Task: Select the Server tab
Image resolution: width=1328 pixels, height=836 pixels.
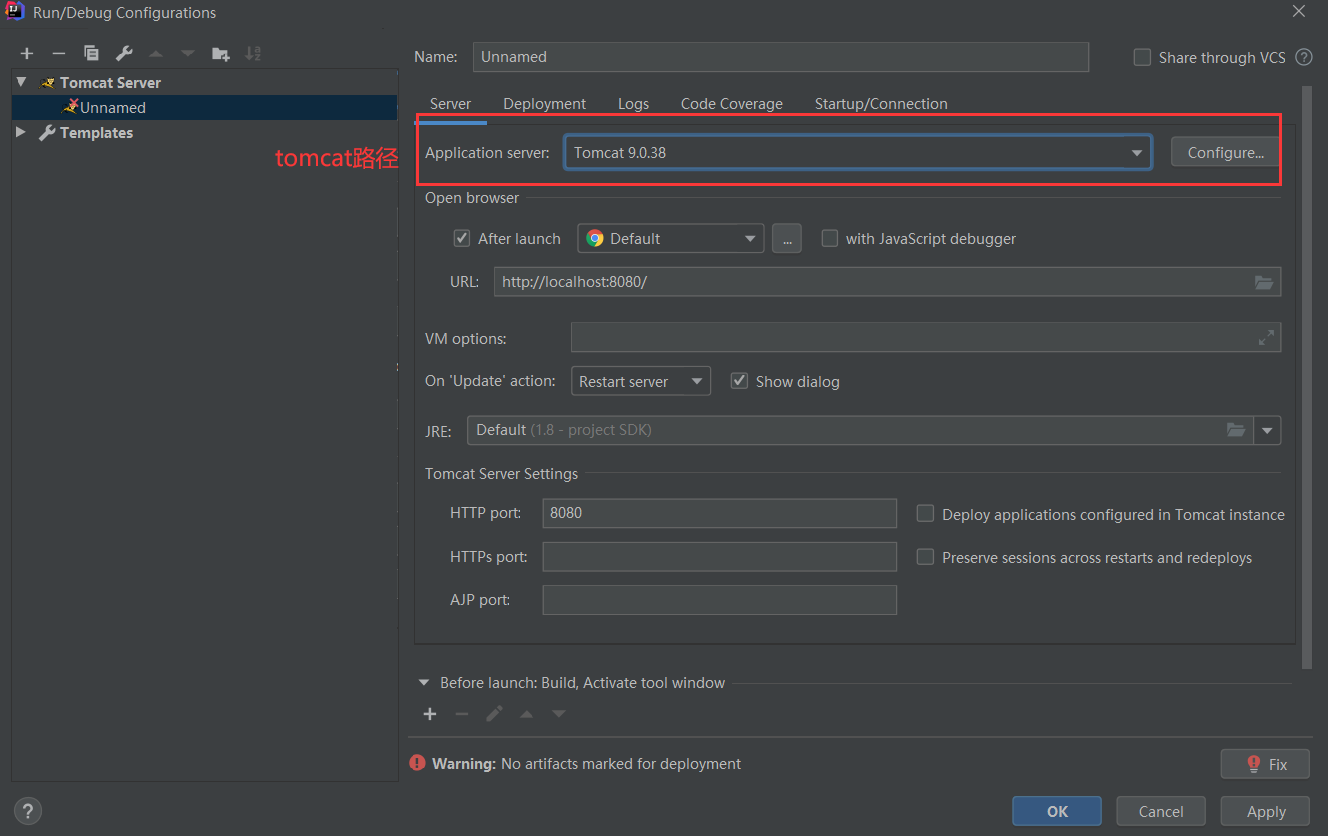Action: pos(450,104)
